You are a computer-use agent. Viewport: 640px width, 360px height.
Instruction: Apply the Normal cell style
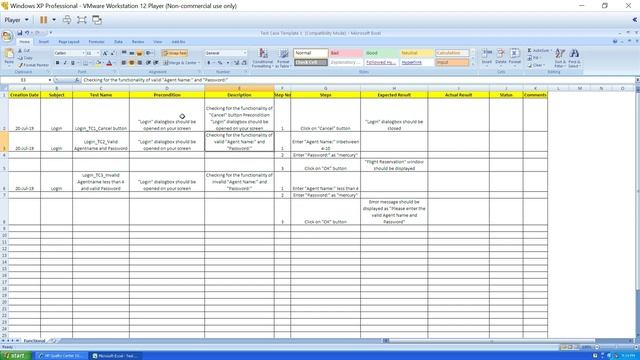[x=311, y=53]
